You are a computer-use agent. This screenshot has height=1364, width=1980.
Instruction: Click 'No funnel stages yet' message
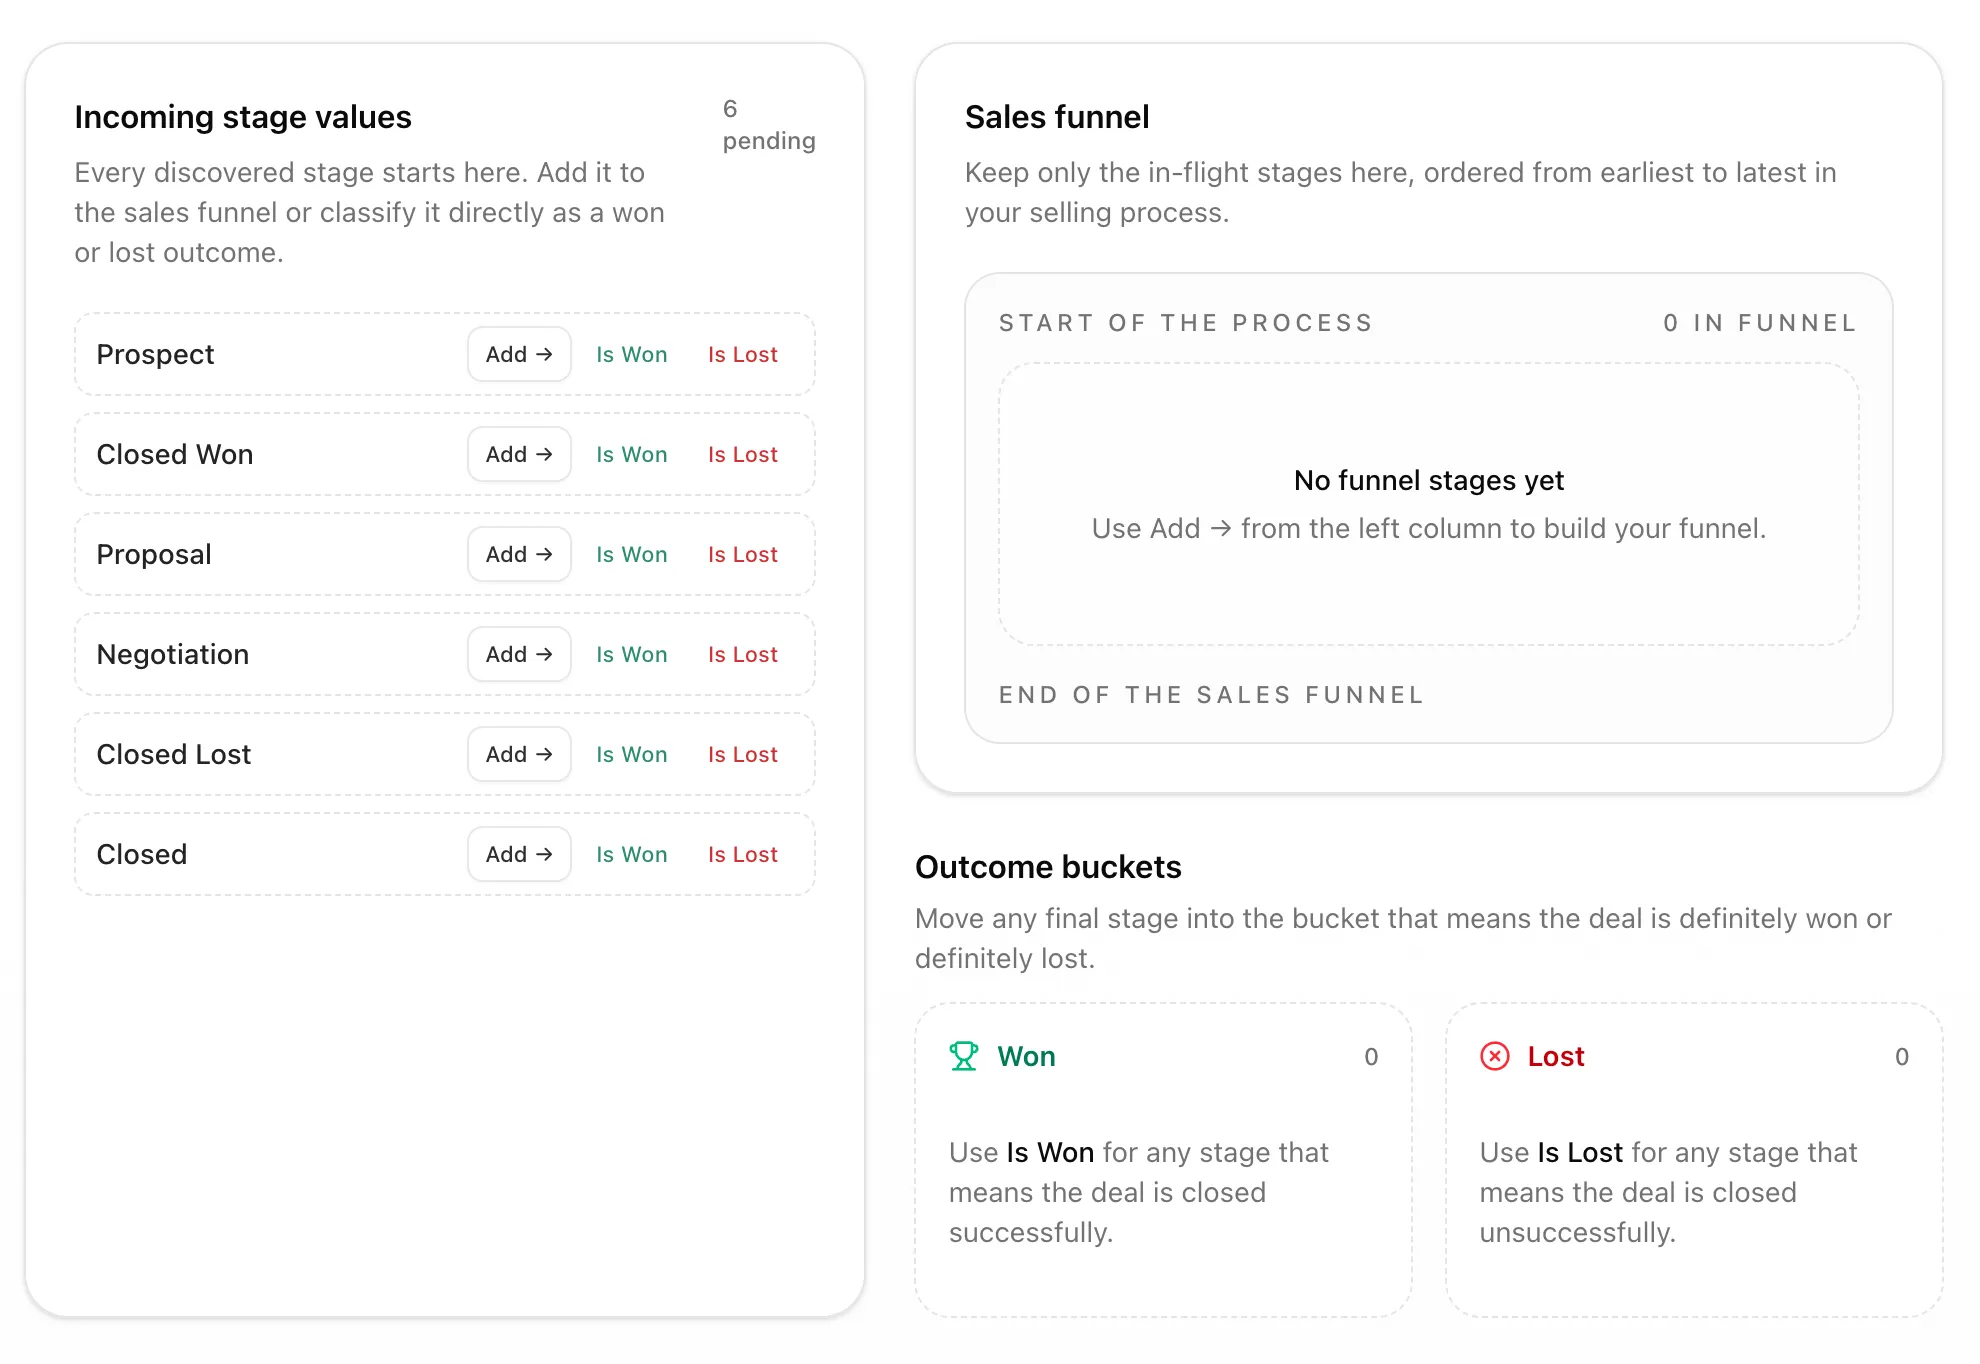[x=1429, y=480]
